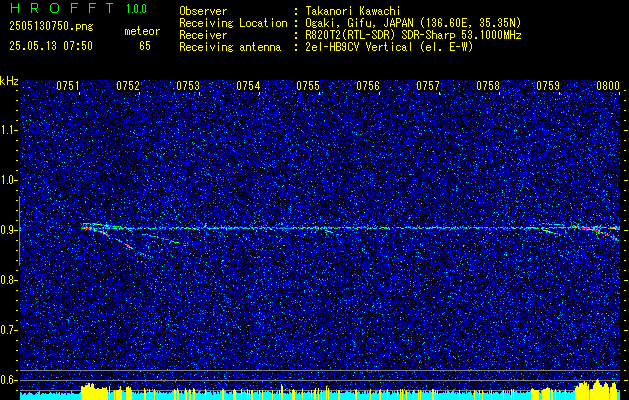Image resolution: width=629 pixels, height=400 pixels.
Task: Click the 0759 time marker
Action: pyautogui.click(x=548, y=86)
